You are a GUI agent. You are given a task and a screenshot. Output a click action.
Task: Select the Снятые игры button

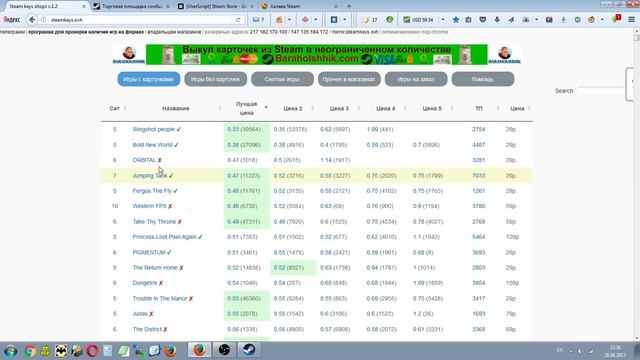click(x=282, y=79)
